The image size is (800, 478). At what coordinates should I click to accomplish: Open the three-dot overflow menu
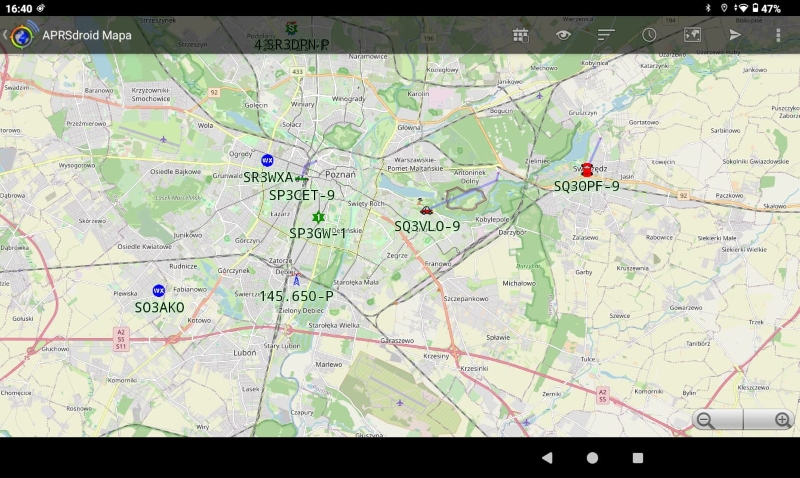pyautogui.click(x=778, y=35)
